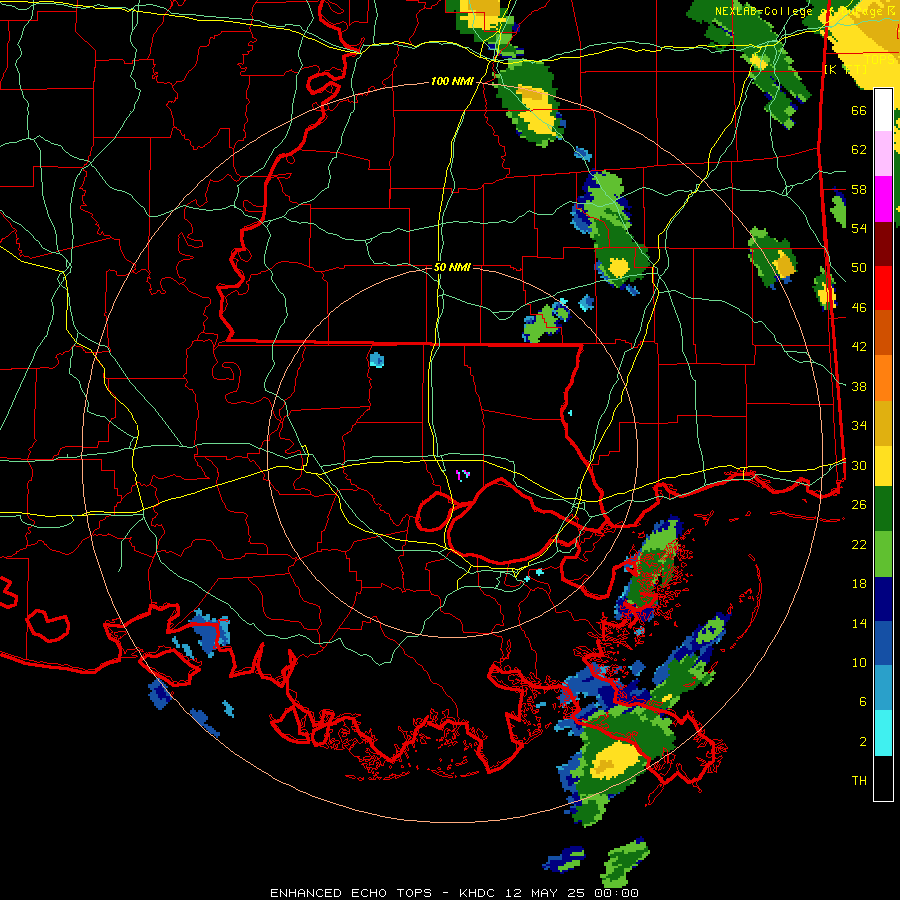
Task: Click the legend value "50"
Action: [x=859, y=267]
